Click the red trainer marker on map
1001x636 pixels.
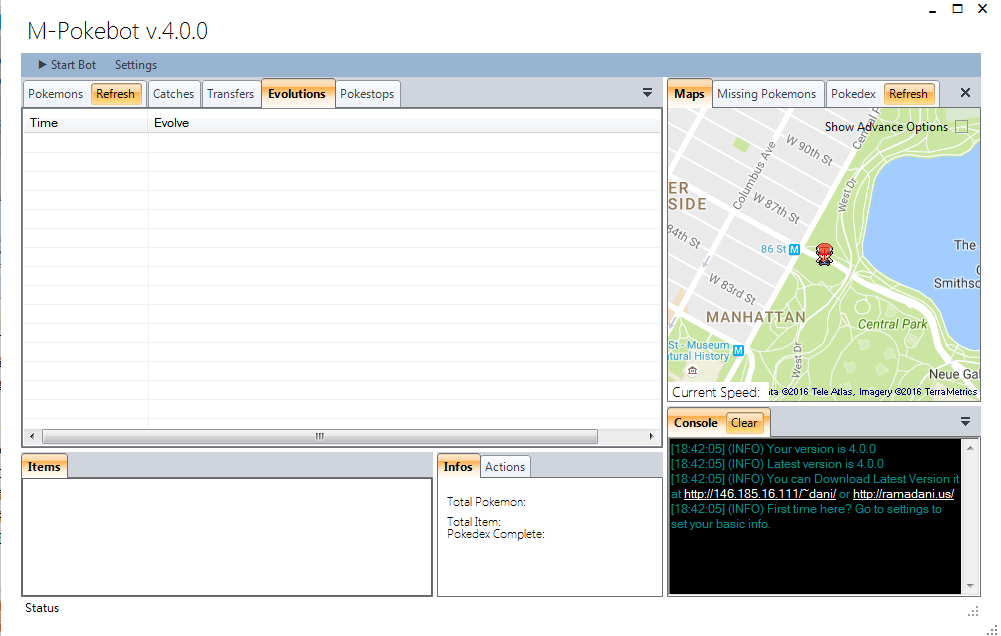824,254
